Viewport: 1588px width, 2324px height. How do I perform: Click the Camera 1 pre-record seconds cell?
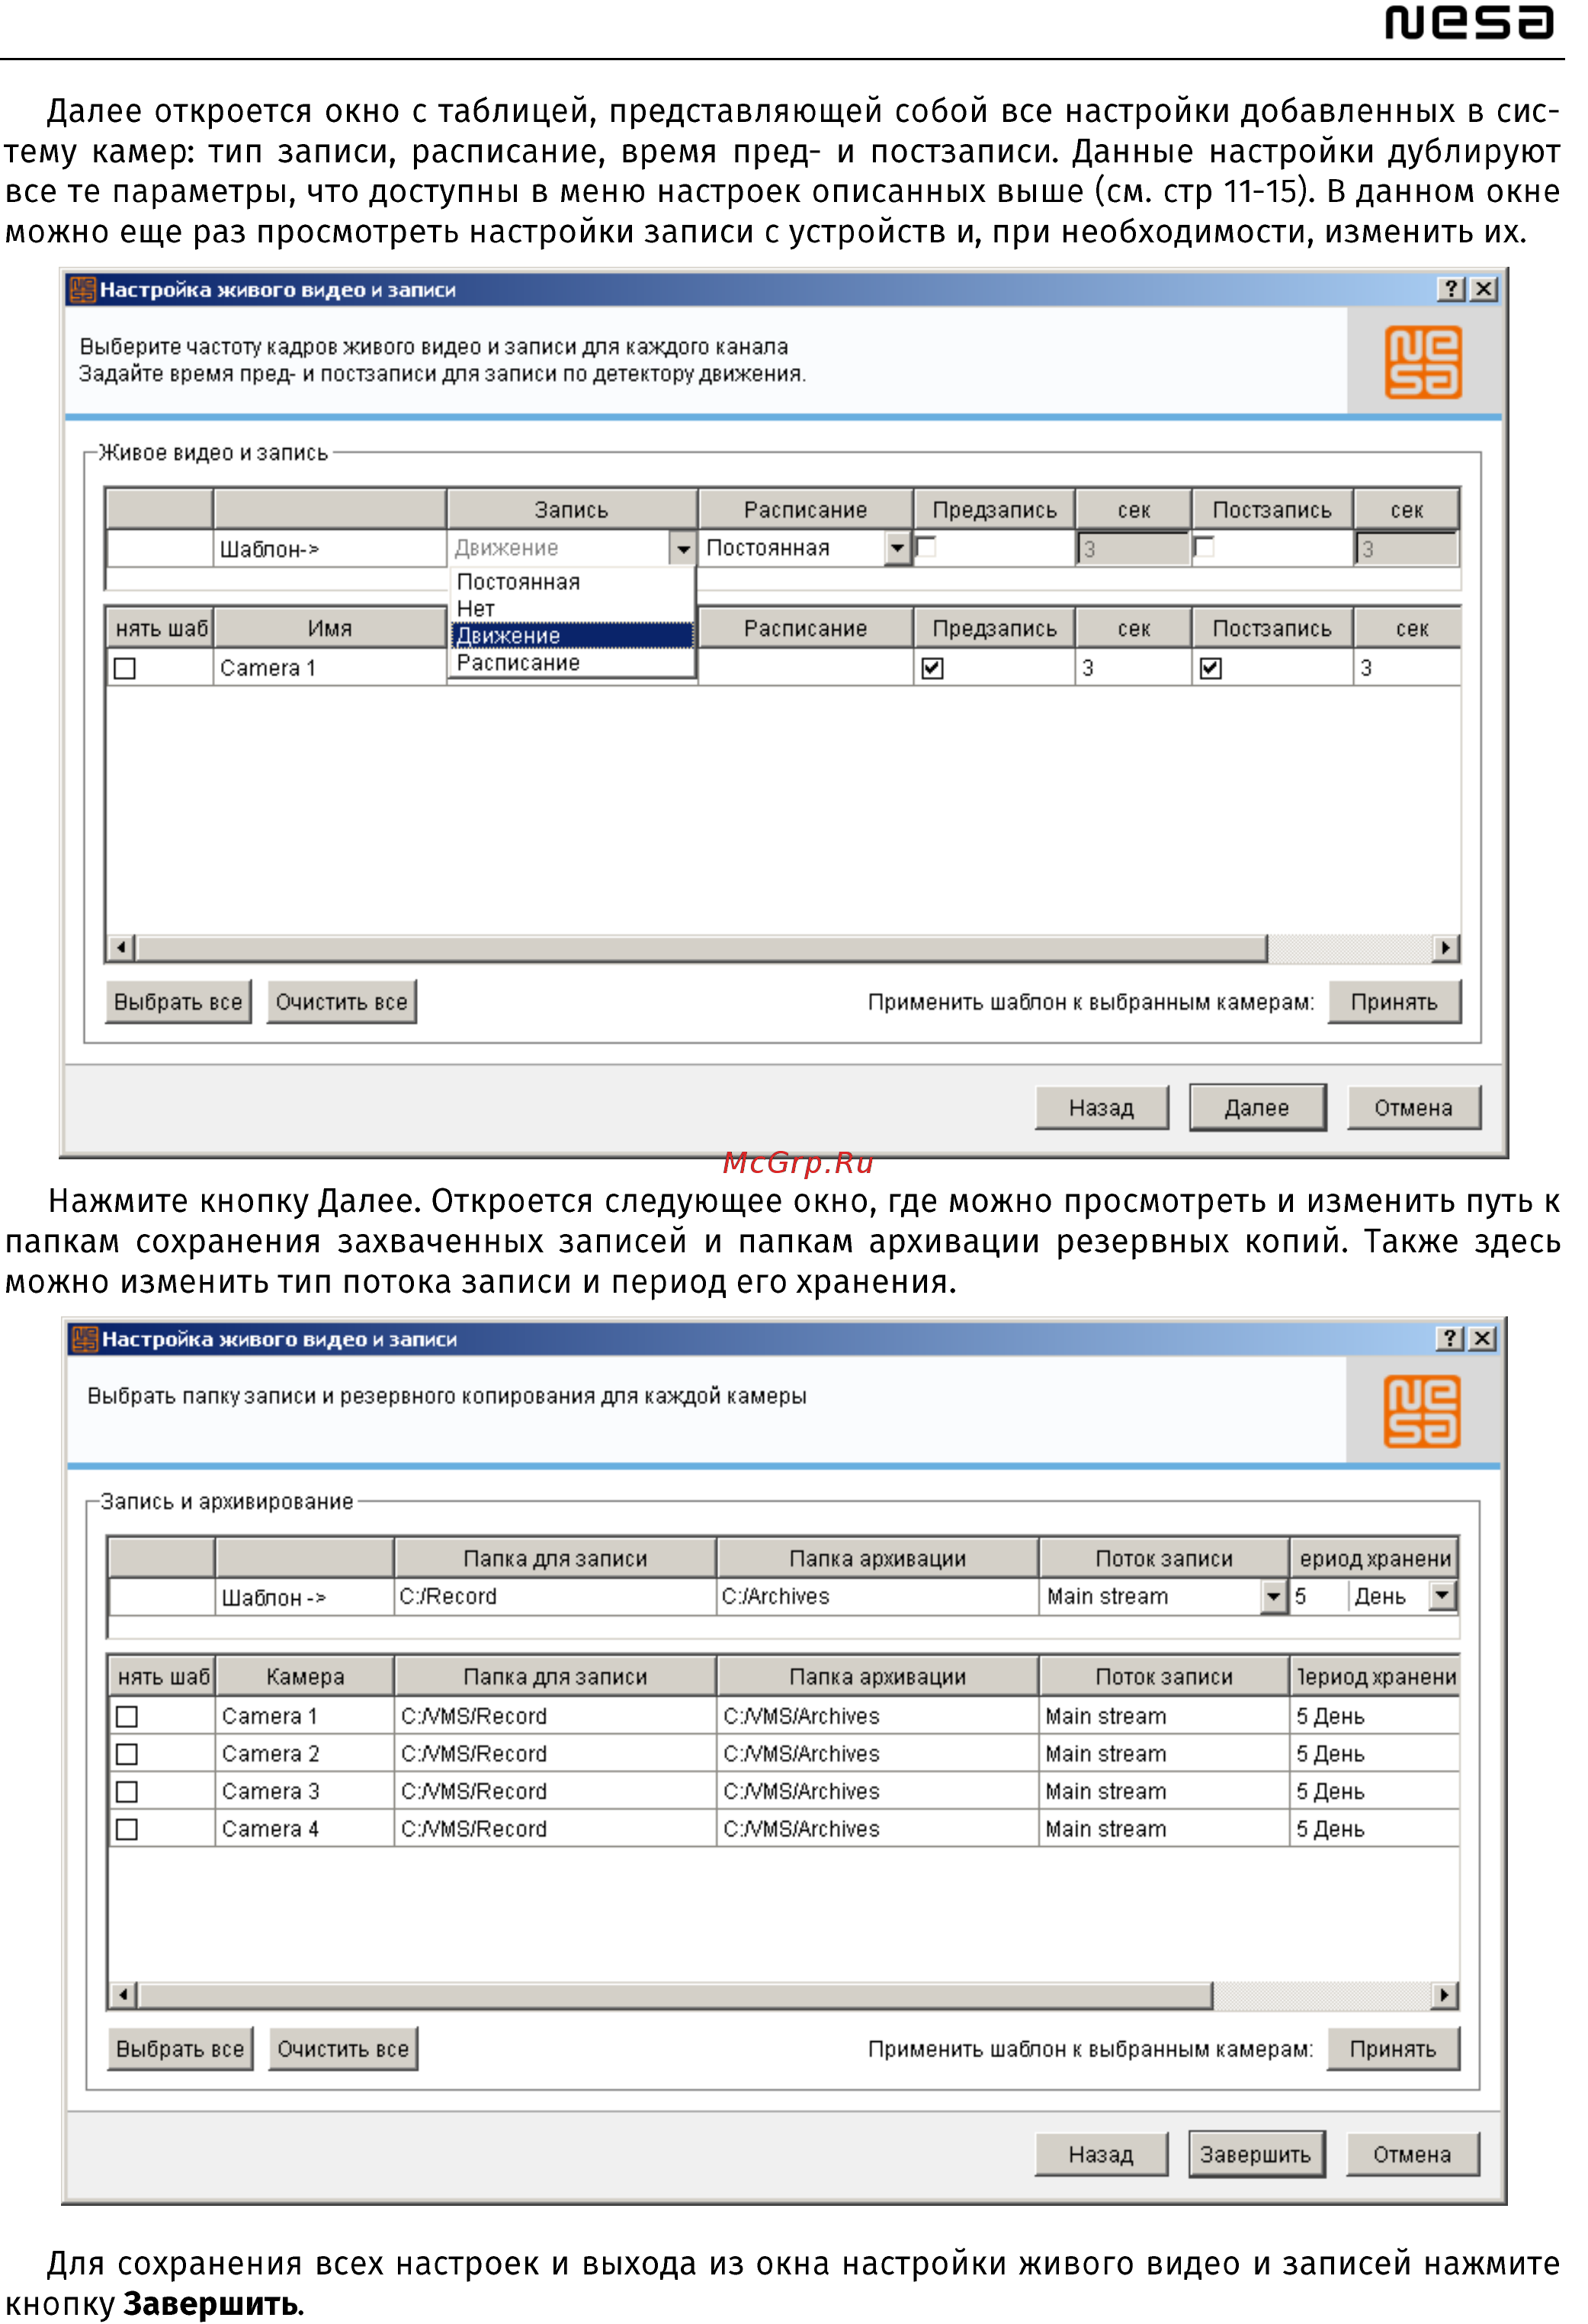click(1134, 668)
